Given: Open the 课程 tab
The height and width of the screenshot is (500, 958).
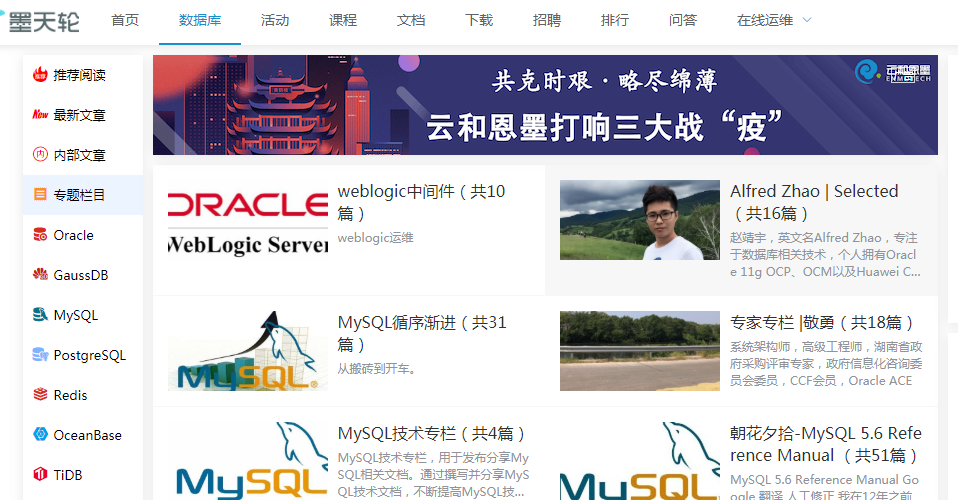Looking at the screenshot, I should coord(343,20).
